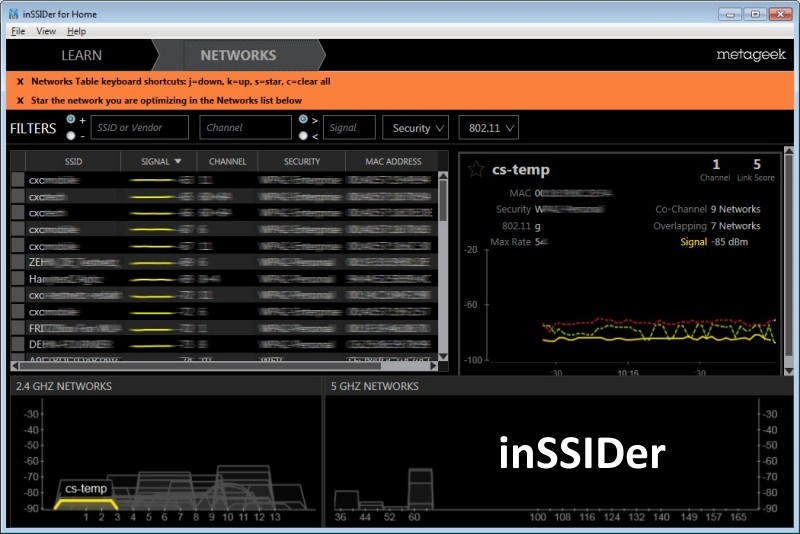Click the details panel scroll-up arrow

pyautogui.click(x=789, y=151)
